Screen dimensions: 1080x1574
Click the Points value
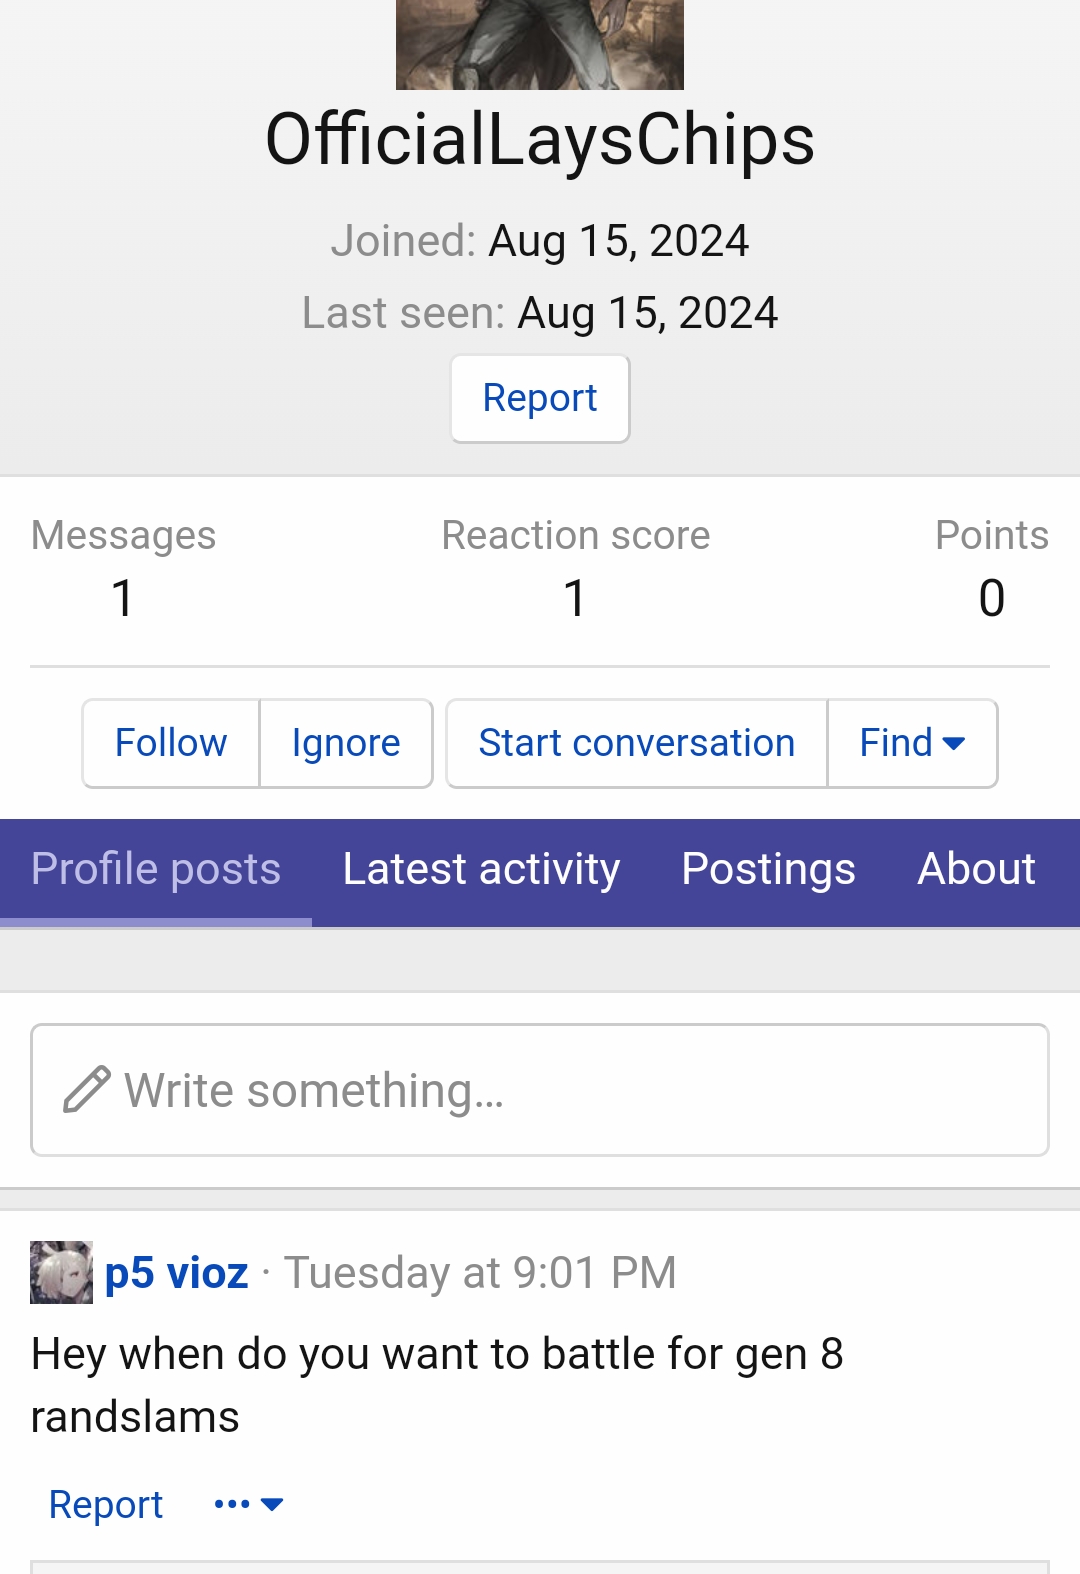point(991,598)
